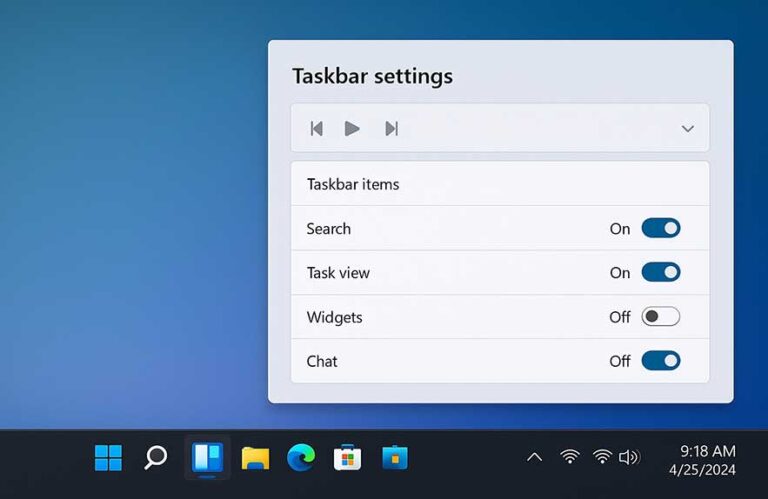Click the Taskbar settings title
This screenshot has width=768, height=499.
click(x=373, y=76)
